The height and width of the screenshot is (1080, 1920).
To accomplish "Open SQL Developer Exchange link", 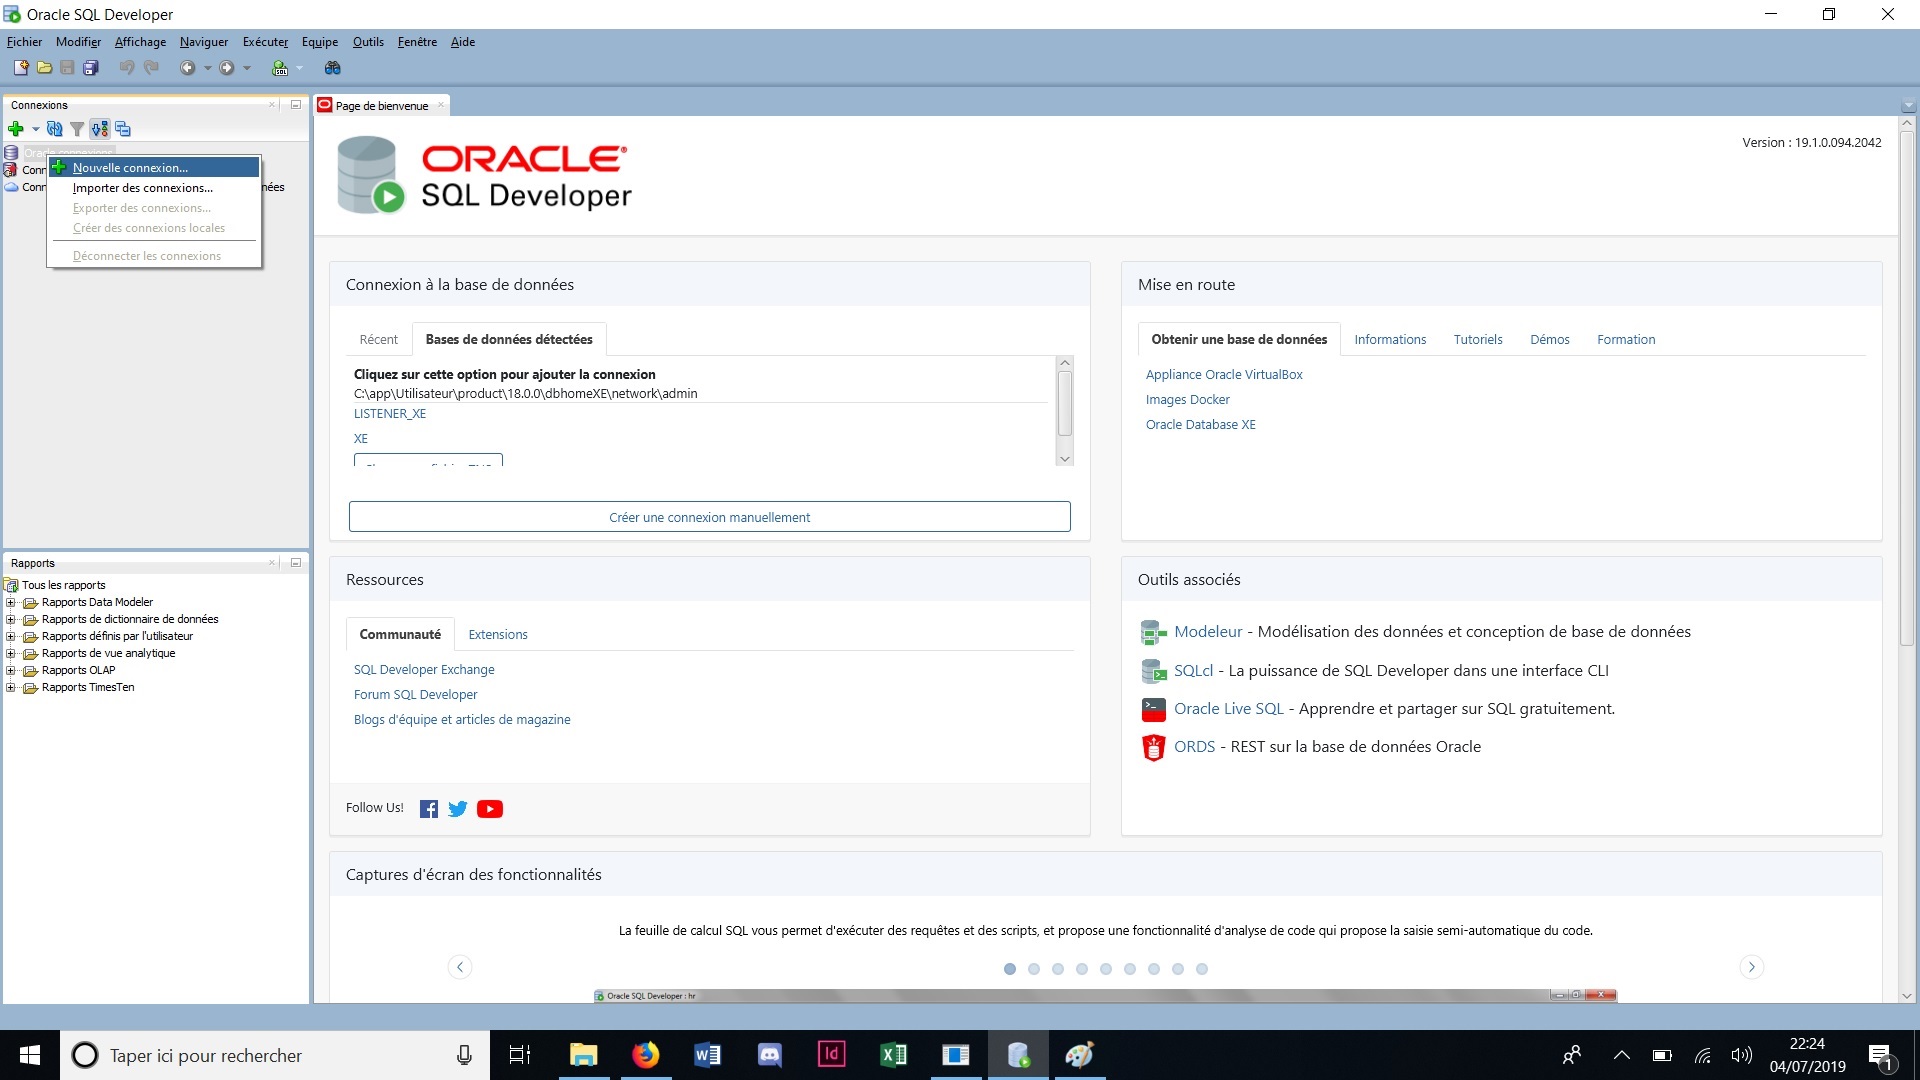I will pyautogui.click(x=424, y=670).
